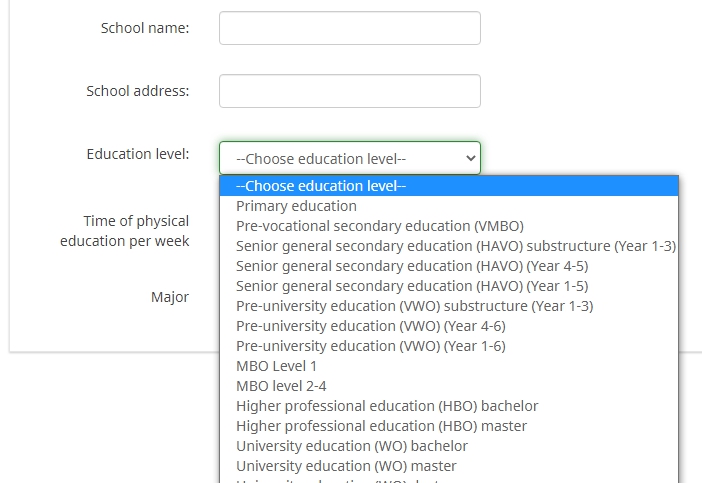Choose Primary education option
This screenshot has height=483, width=702.
click(296, 206)
